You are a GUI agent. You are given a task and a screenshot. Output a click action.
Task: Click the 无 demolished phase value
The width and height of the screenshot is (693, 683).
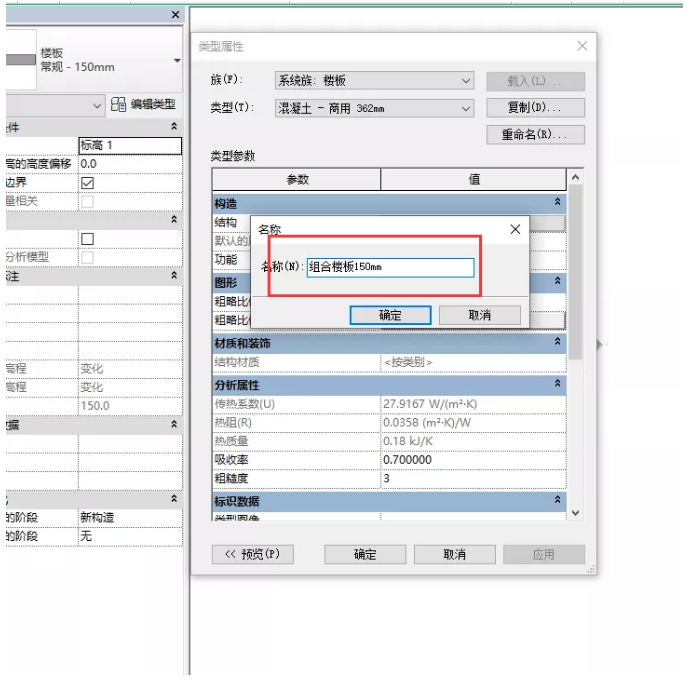pos(130,536)
